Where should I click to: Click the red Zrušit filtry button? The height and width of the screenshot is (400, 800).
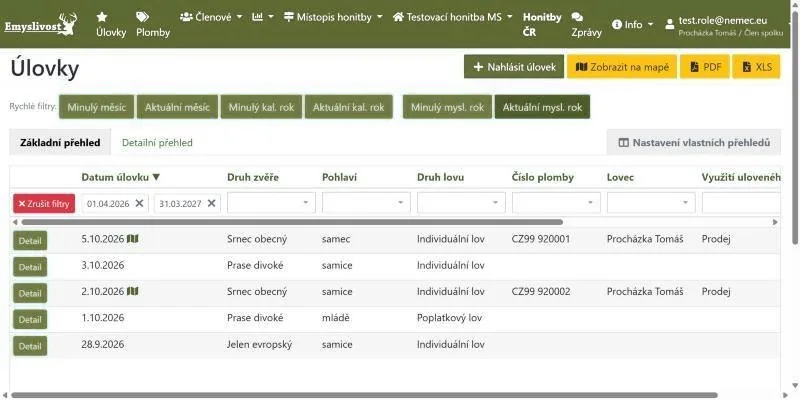coord(44,203)
